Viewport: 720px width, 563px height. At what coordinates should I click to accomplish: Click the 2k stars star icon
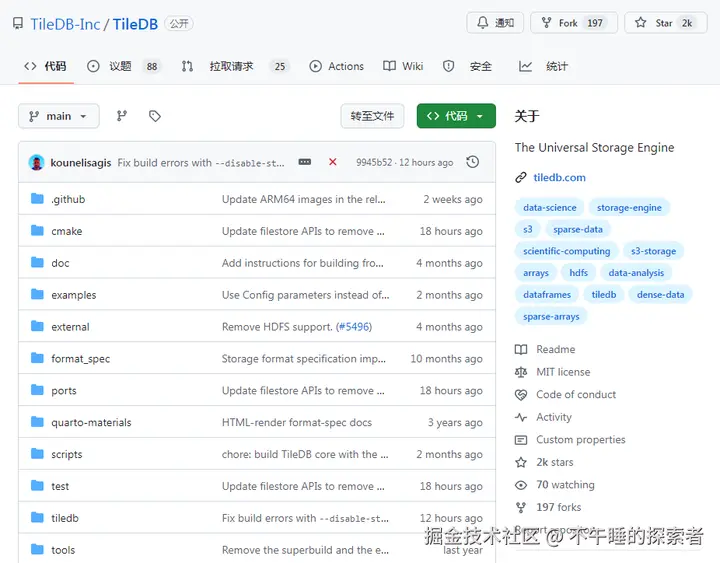pos(521,462)
